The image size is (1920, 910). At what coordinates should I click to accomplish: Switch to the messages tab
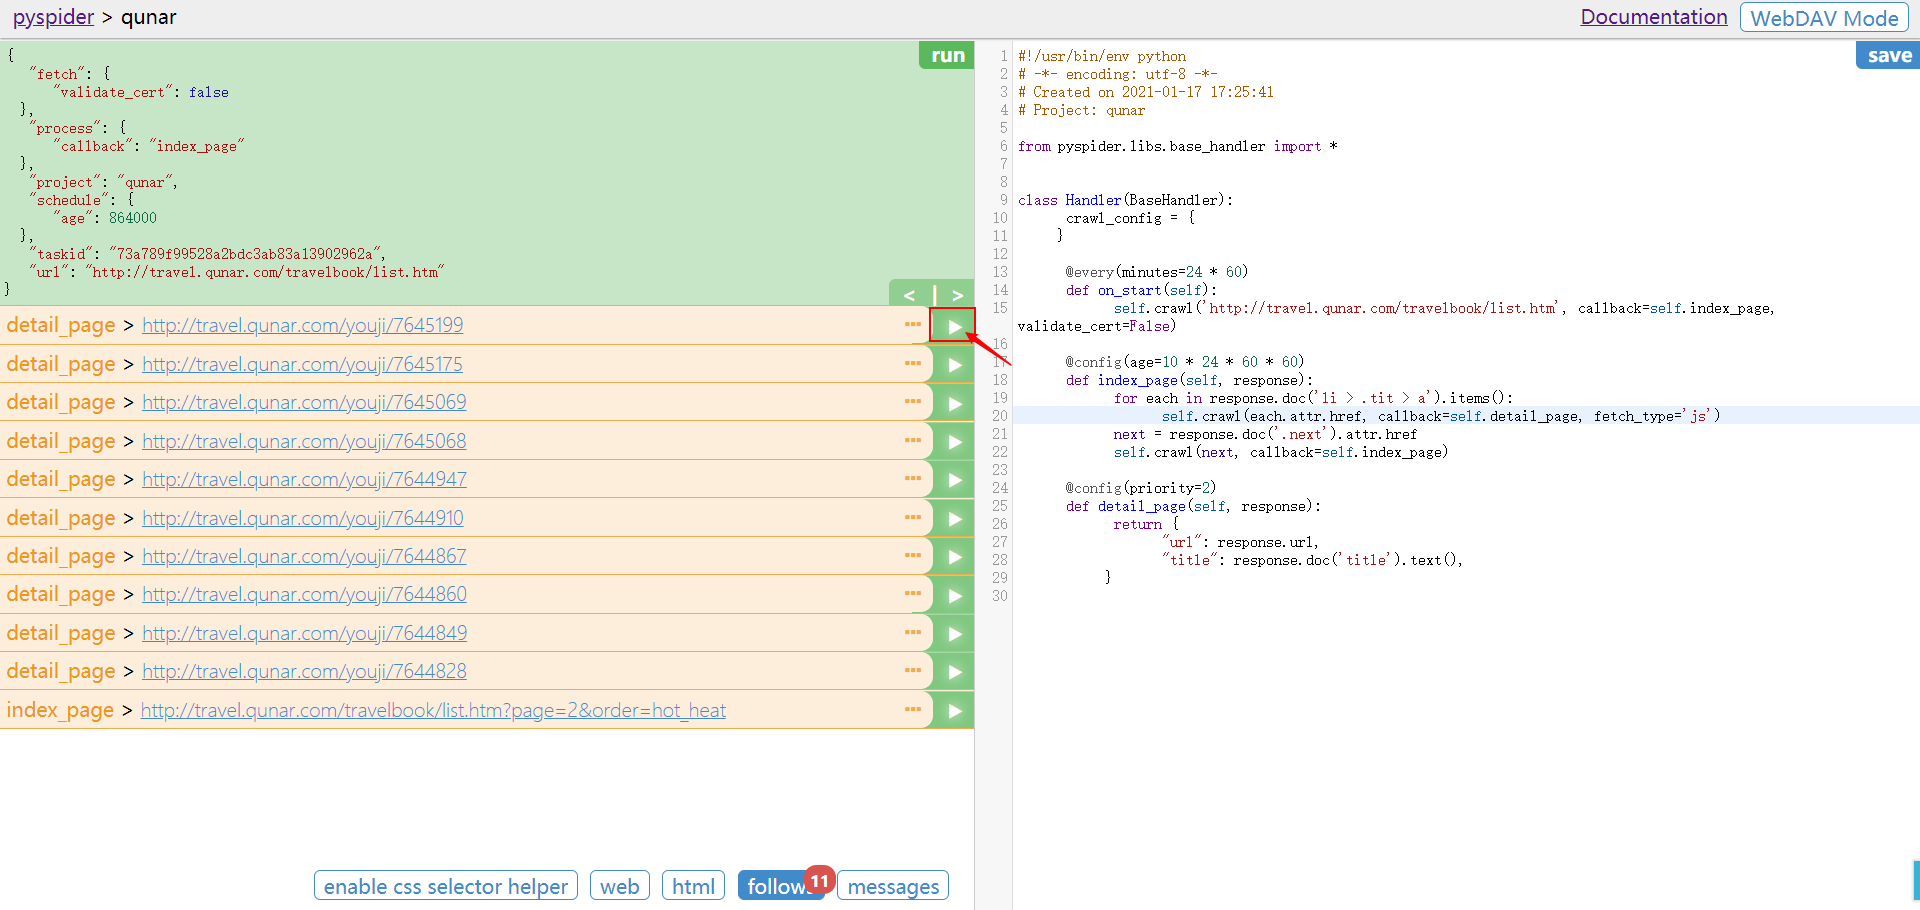(893, 886)
